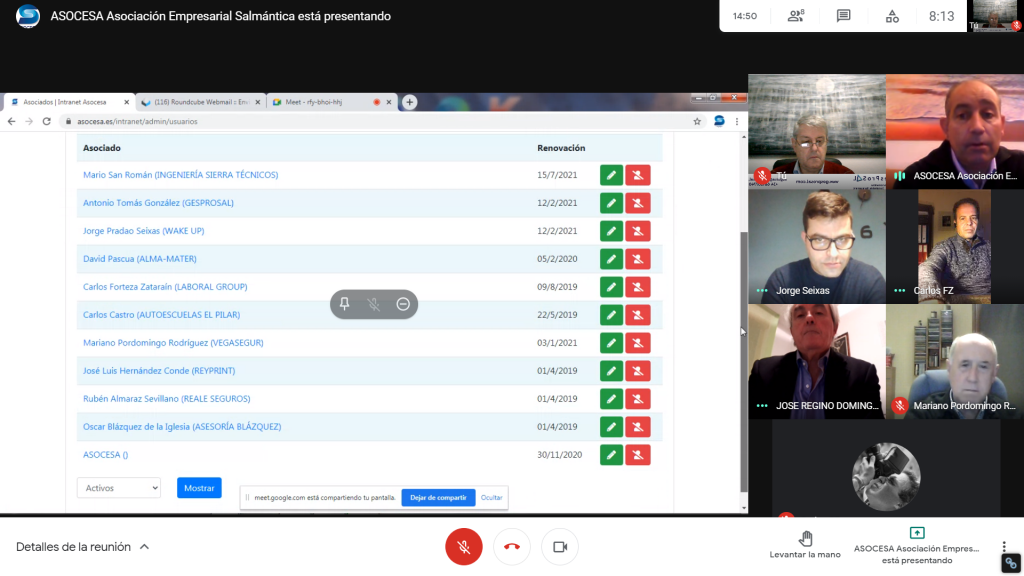Edit Antonio Tomás González entry

pos(611,203)
